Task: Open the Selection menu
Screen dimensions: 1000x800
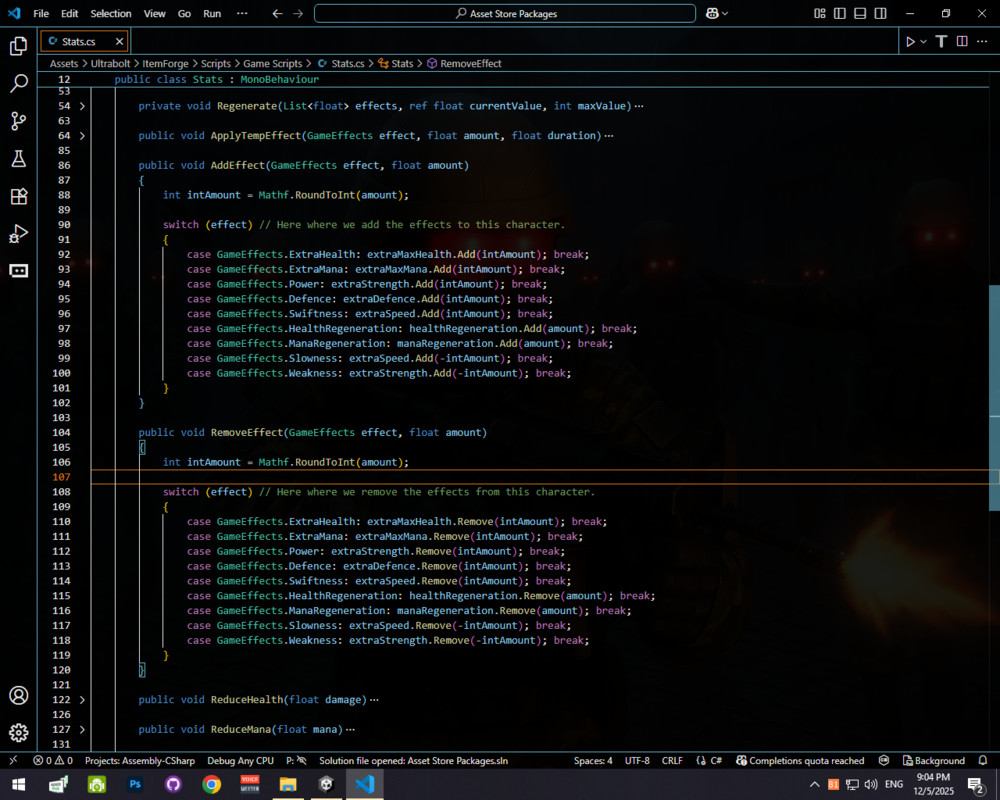Action: [x=110, y=14]
